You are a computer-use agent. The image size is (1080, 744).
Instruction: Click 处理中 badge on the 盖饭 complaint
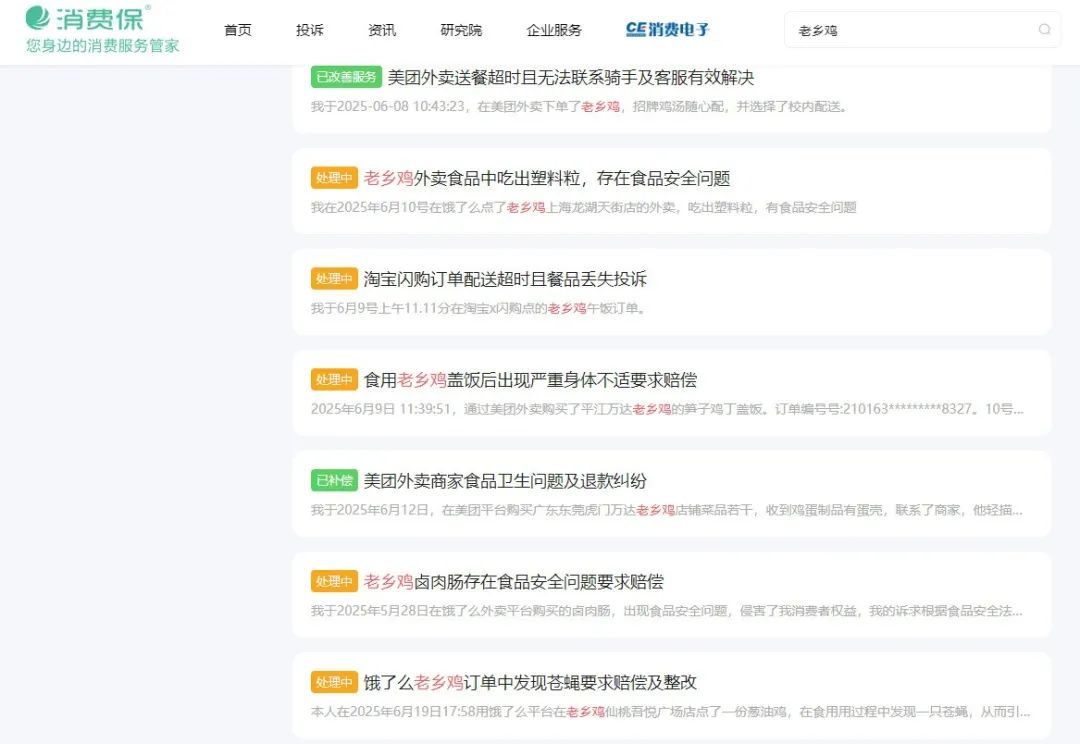click(334, 379)
